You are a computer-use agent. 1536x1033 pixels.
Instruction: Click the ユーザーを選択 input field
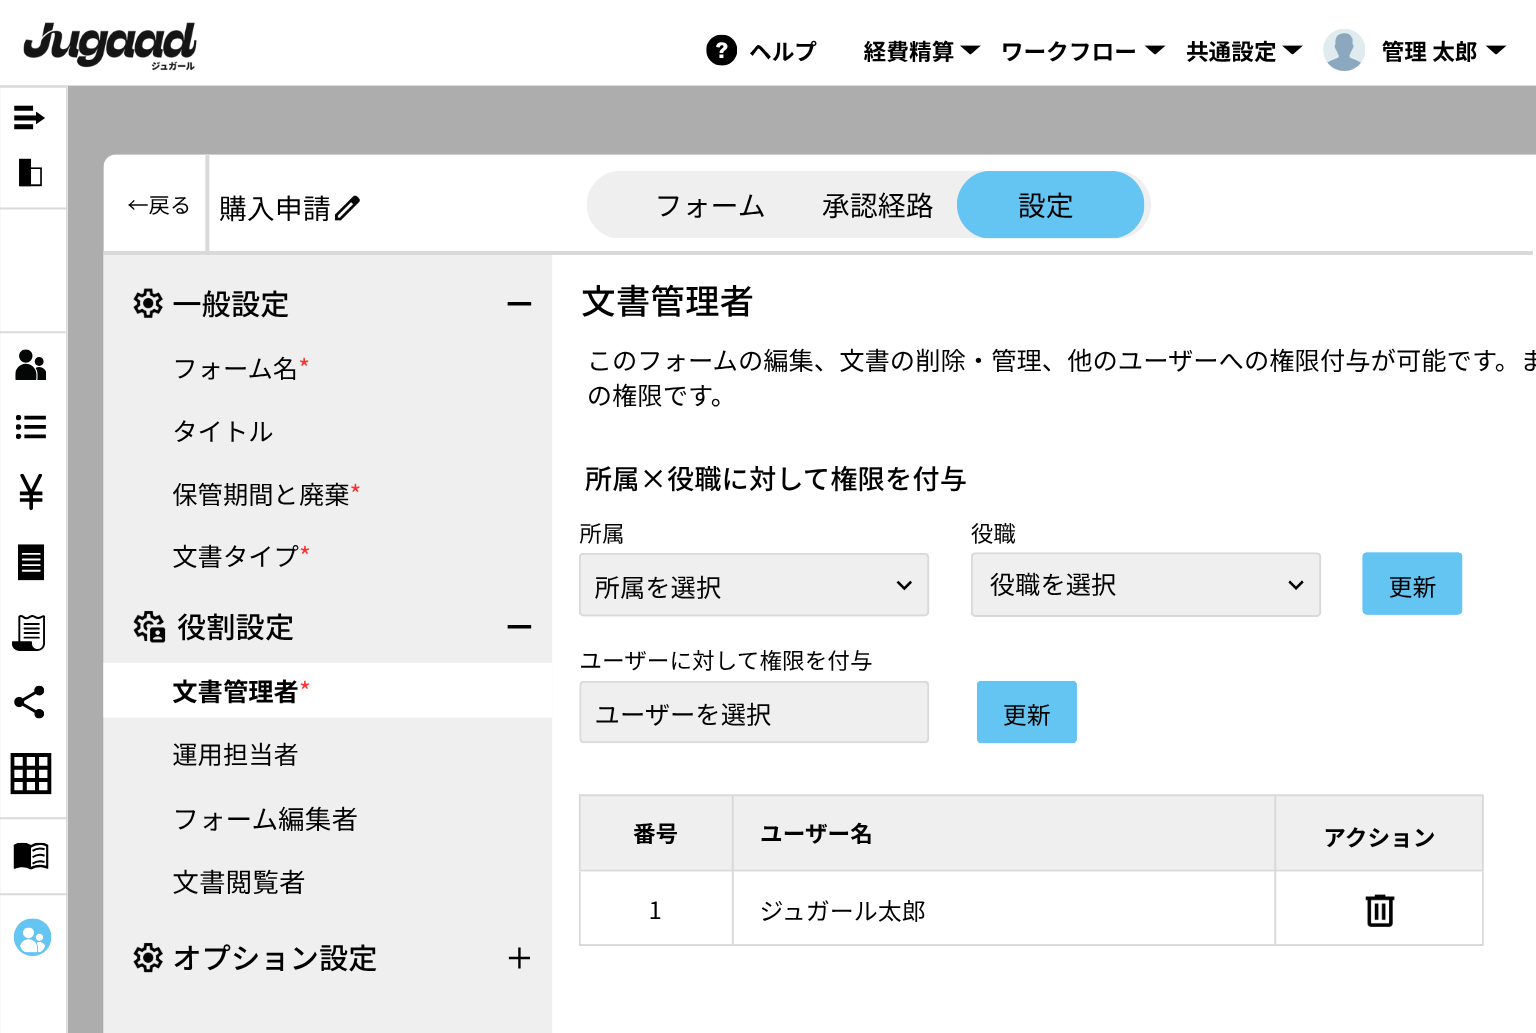[x=754, y=713]
